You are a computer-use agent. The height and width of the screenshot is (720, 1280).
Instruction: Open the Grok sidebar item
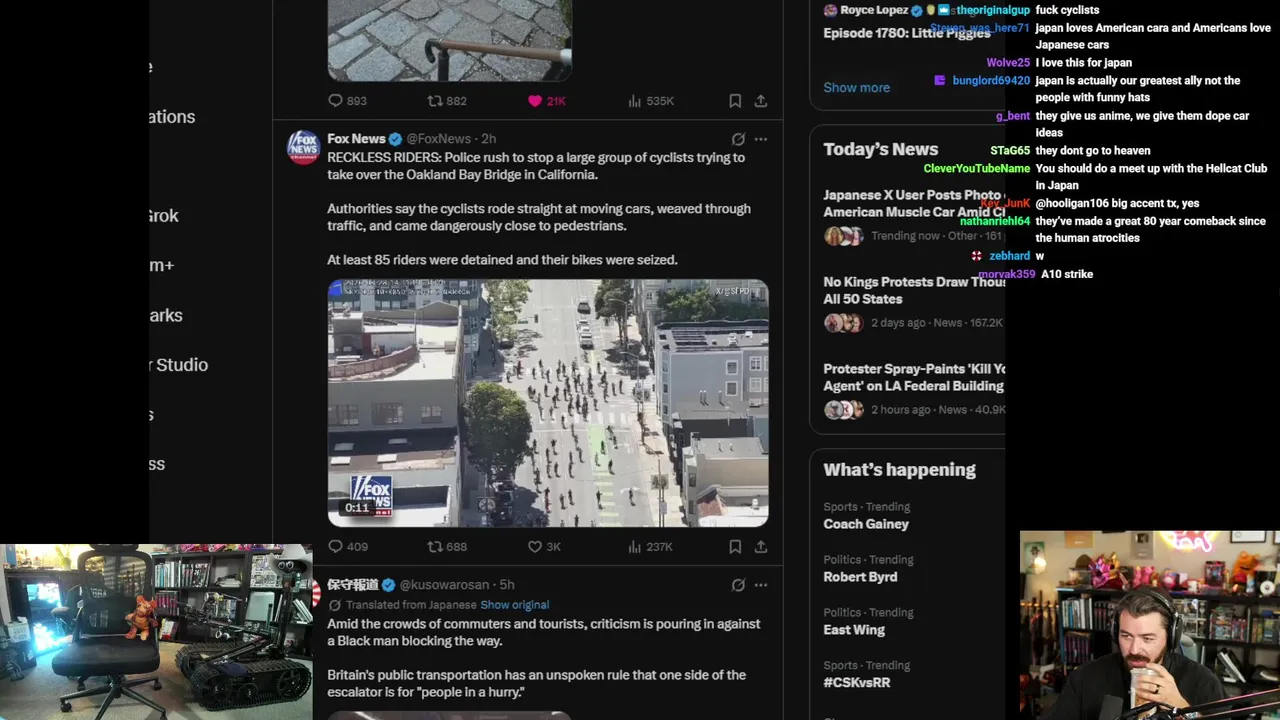[164, 216]
